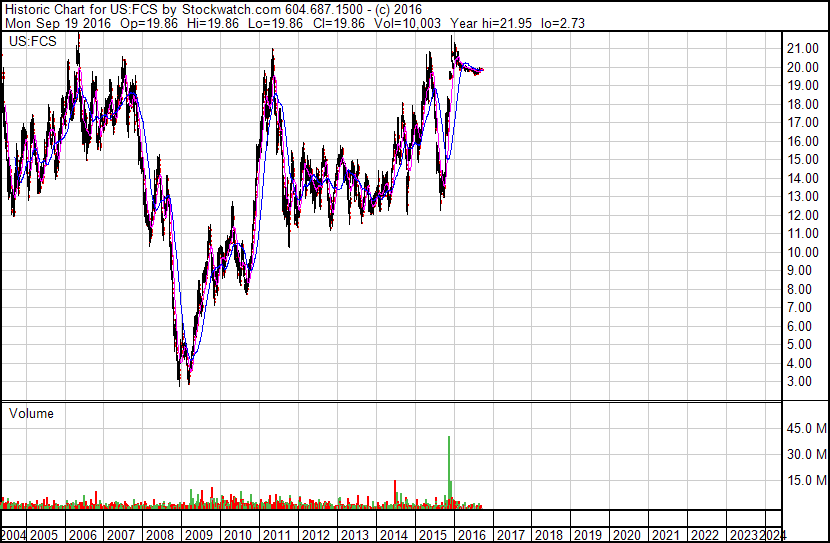Click the US:FCS ticker label in chart
This screenshot has width=830, height=543.
(32, 41)
